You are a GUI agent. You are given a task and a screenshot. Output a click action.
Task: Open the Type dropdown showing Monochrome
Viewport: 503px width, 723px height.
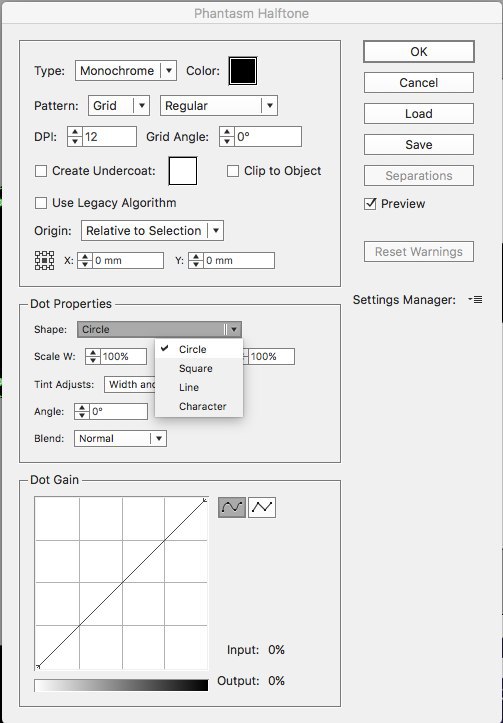click(x=126, y=71)
